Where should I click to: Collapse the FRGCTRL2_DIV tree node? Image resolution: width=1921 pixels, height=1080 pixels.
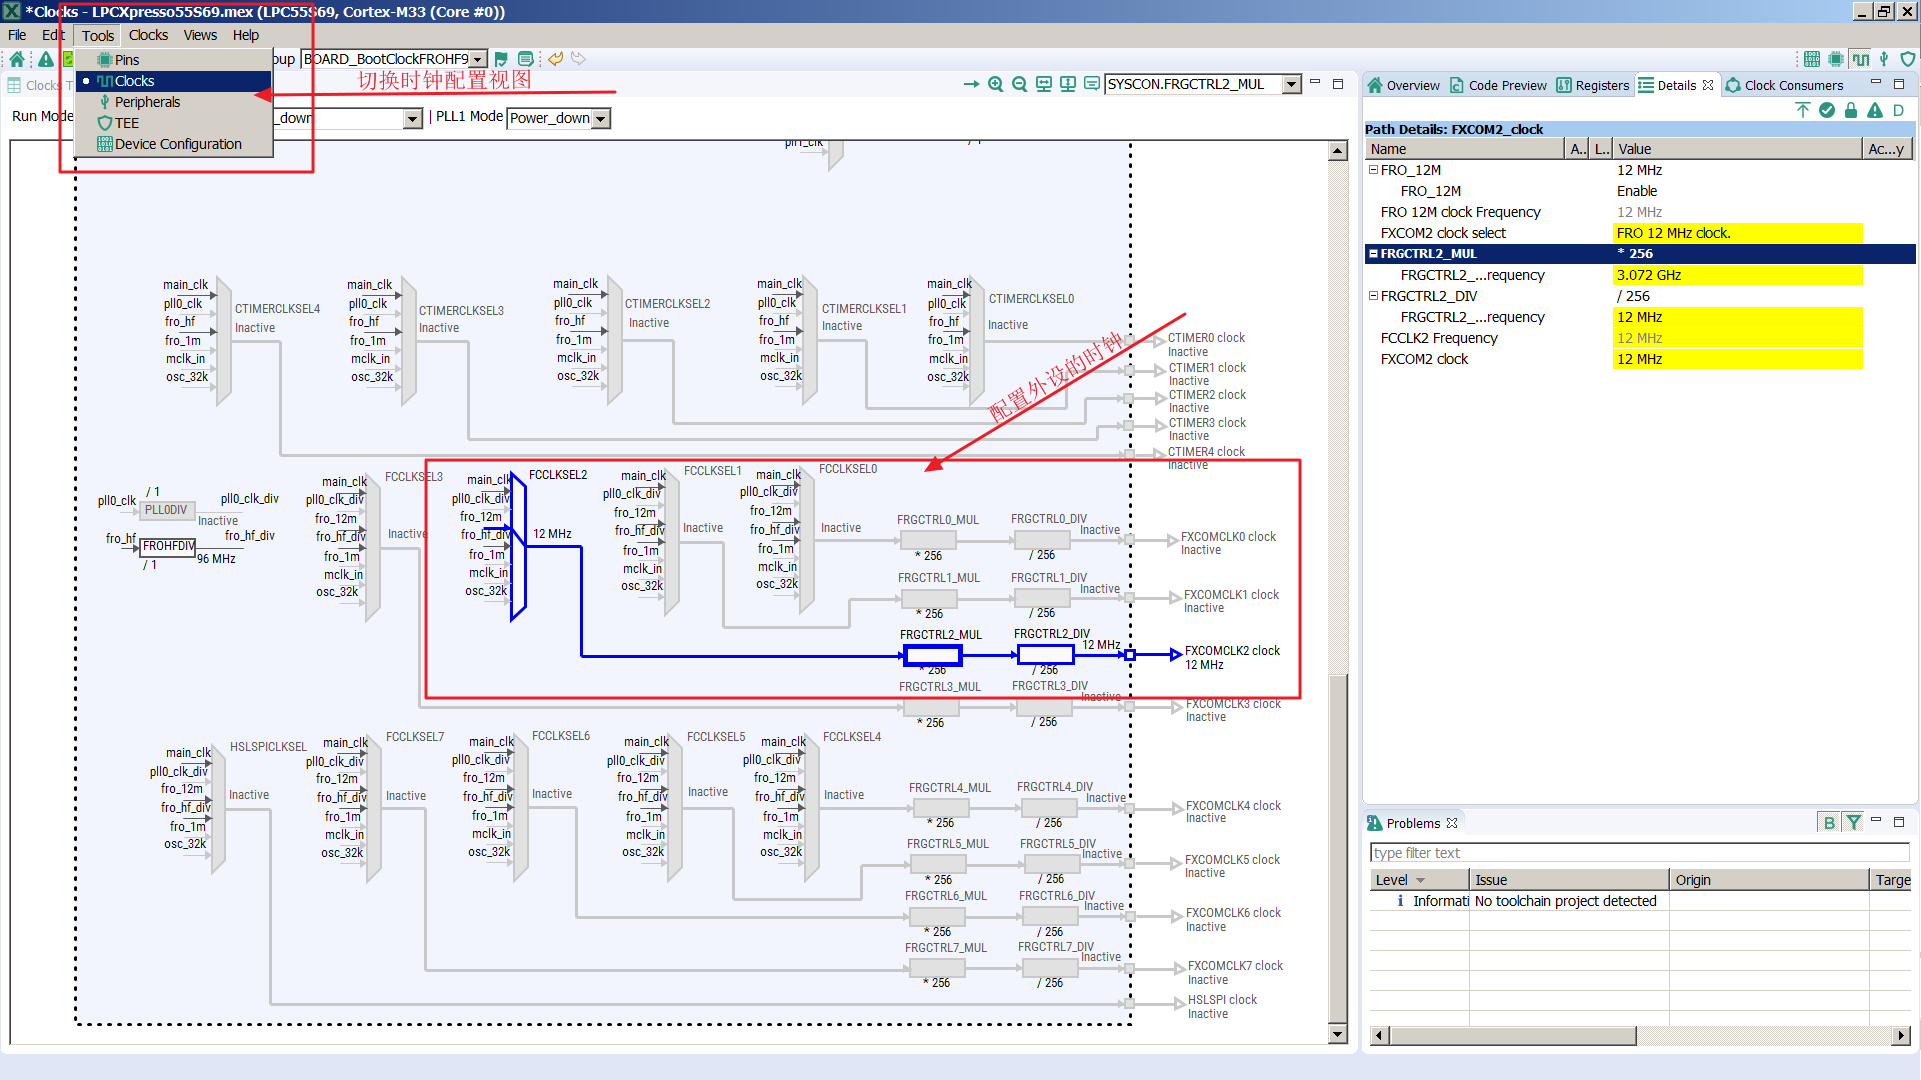tap(1374, 296)
